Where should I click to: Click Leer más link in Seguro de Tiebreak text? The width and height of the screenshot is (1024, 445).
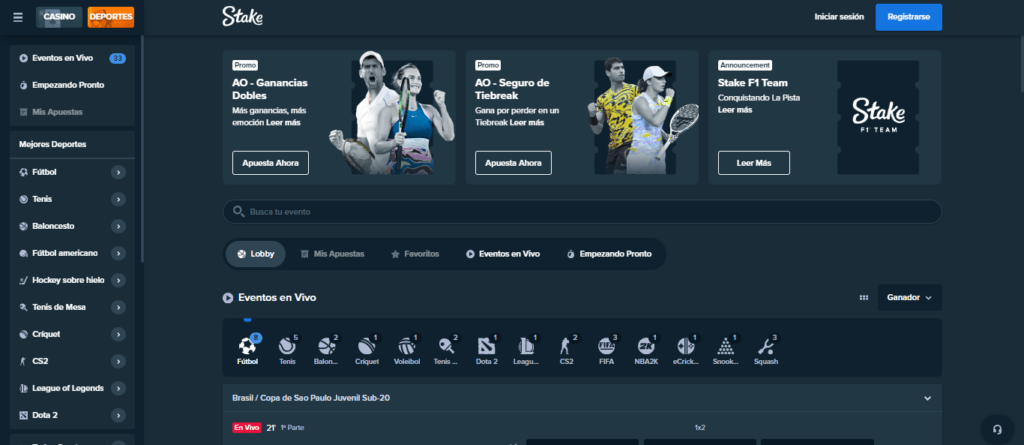click(x=526, y=123)
